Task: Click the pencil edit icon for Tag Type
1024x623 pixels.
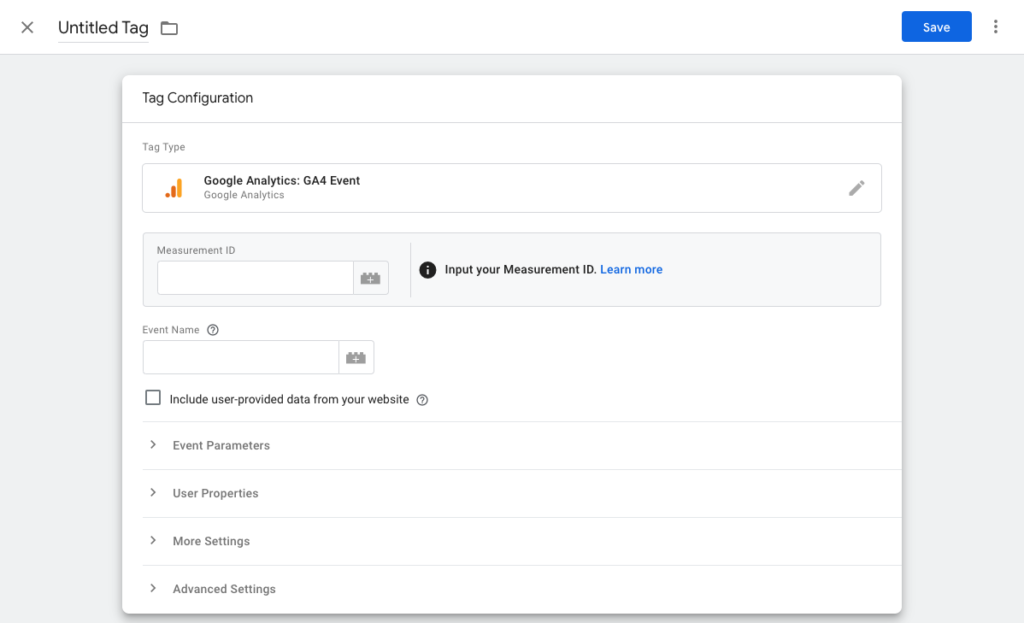Action: pyautogui.click(x=856, y=188)
